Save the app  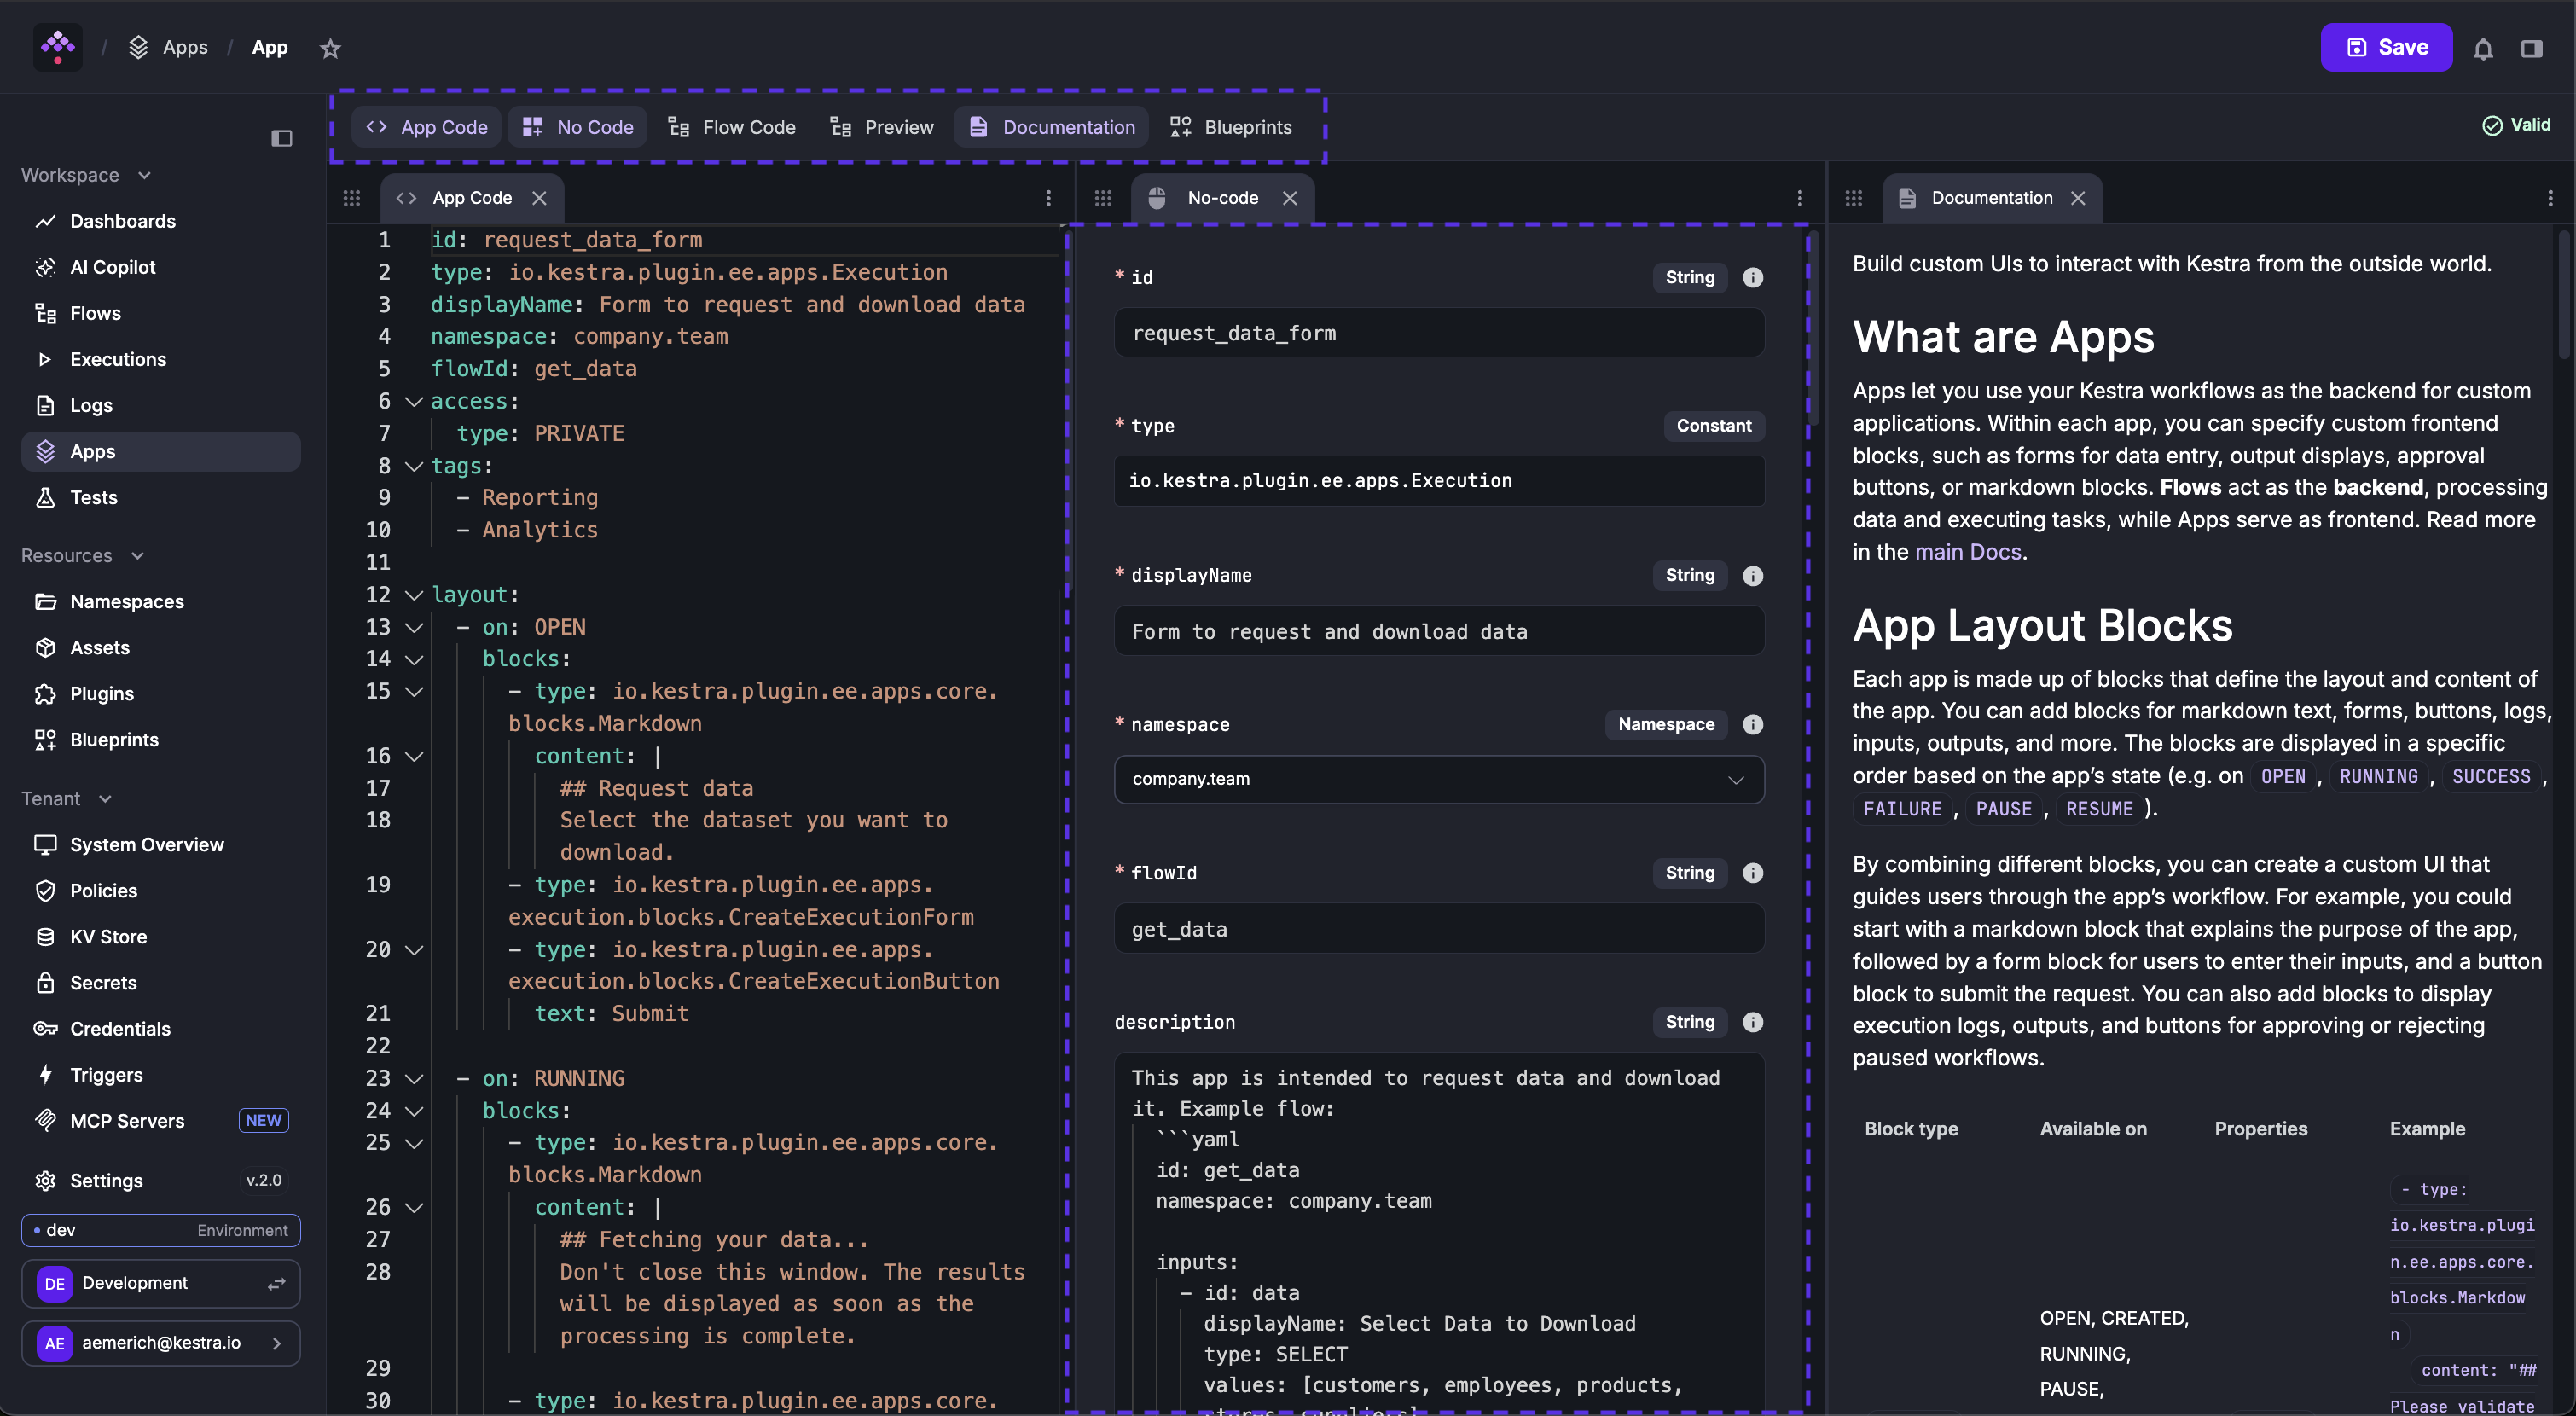(2386, 47)
